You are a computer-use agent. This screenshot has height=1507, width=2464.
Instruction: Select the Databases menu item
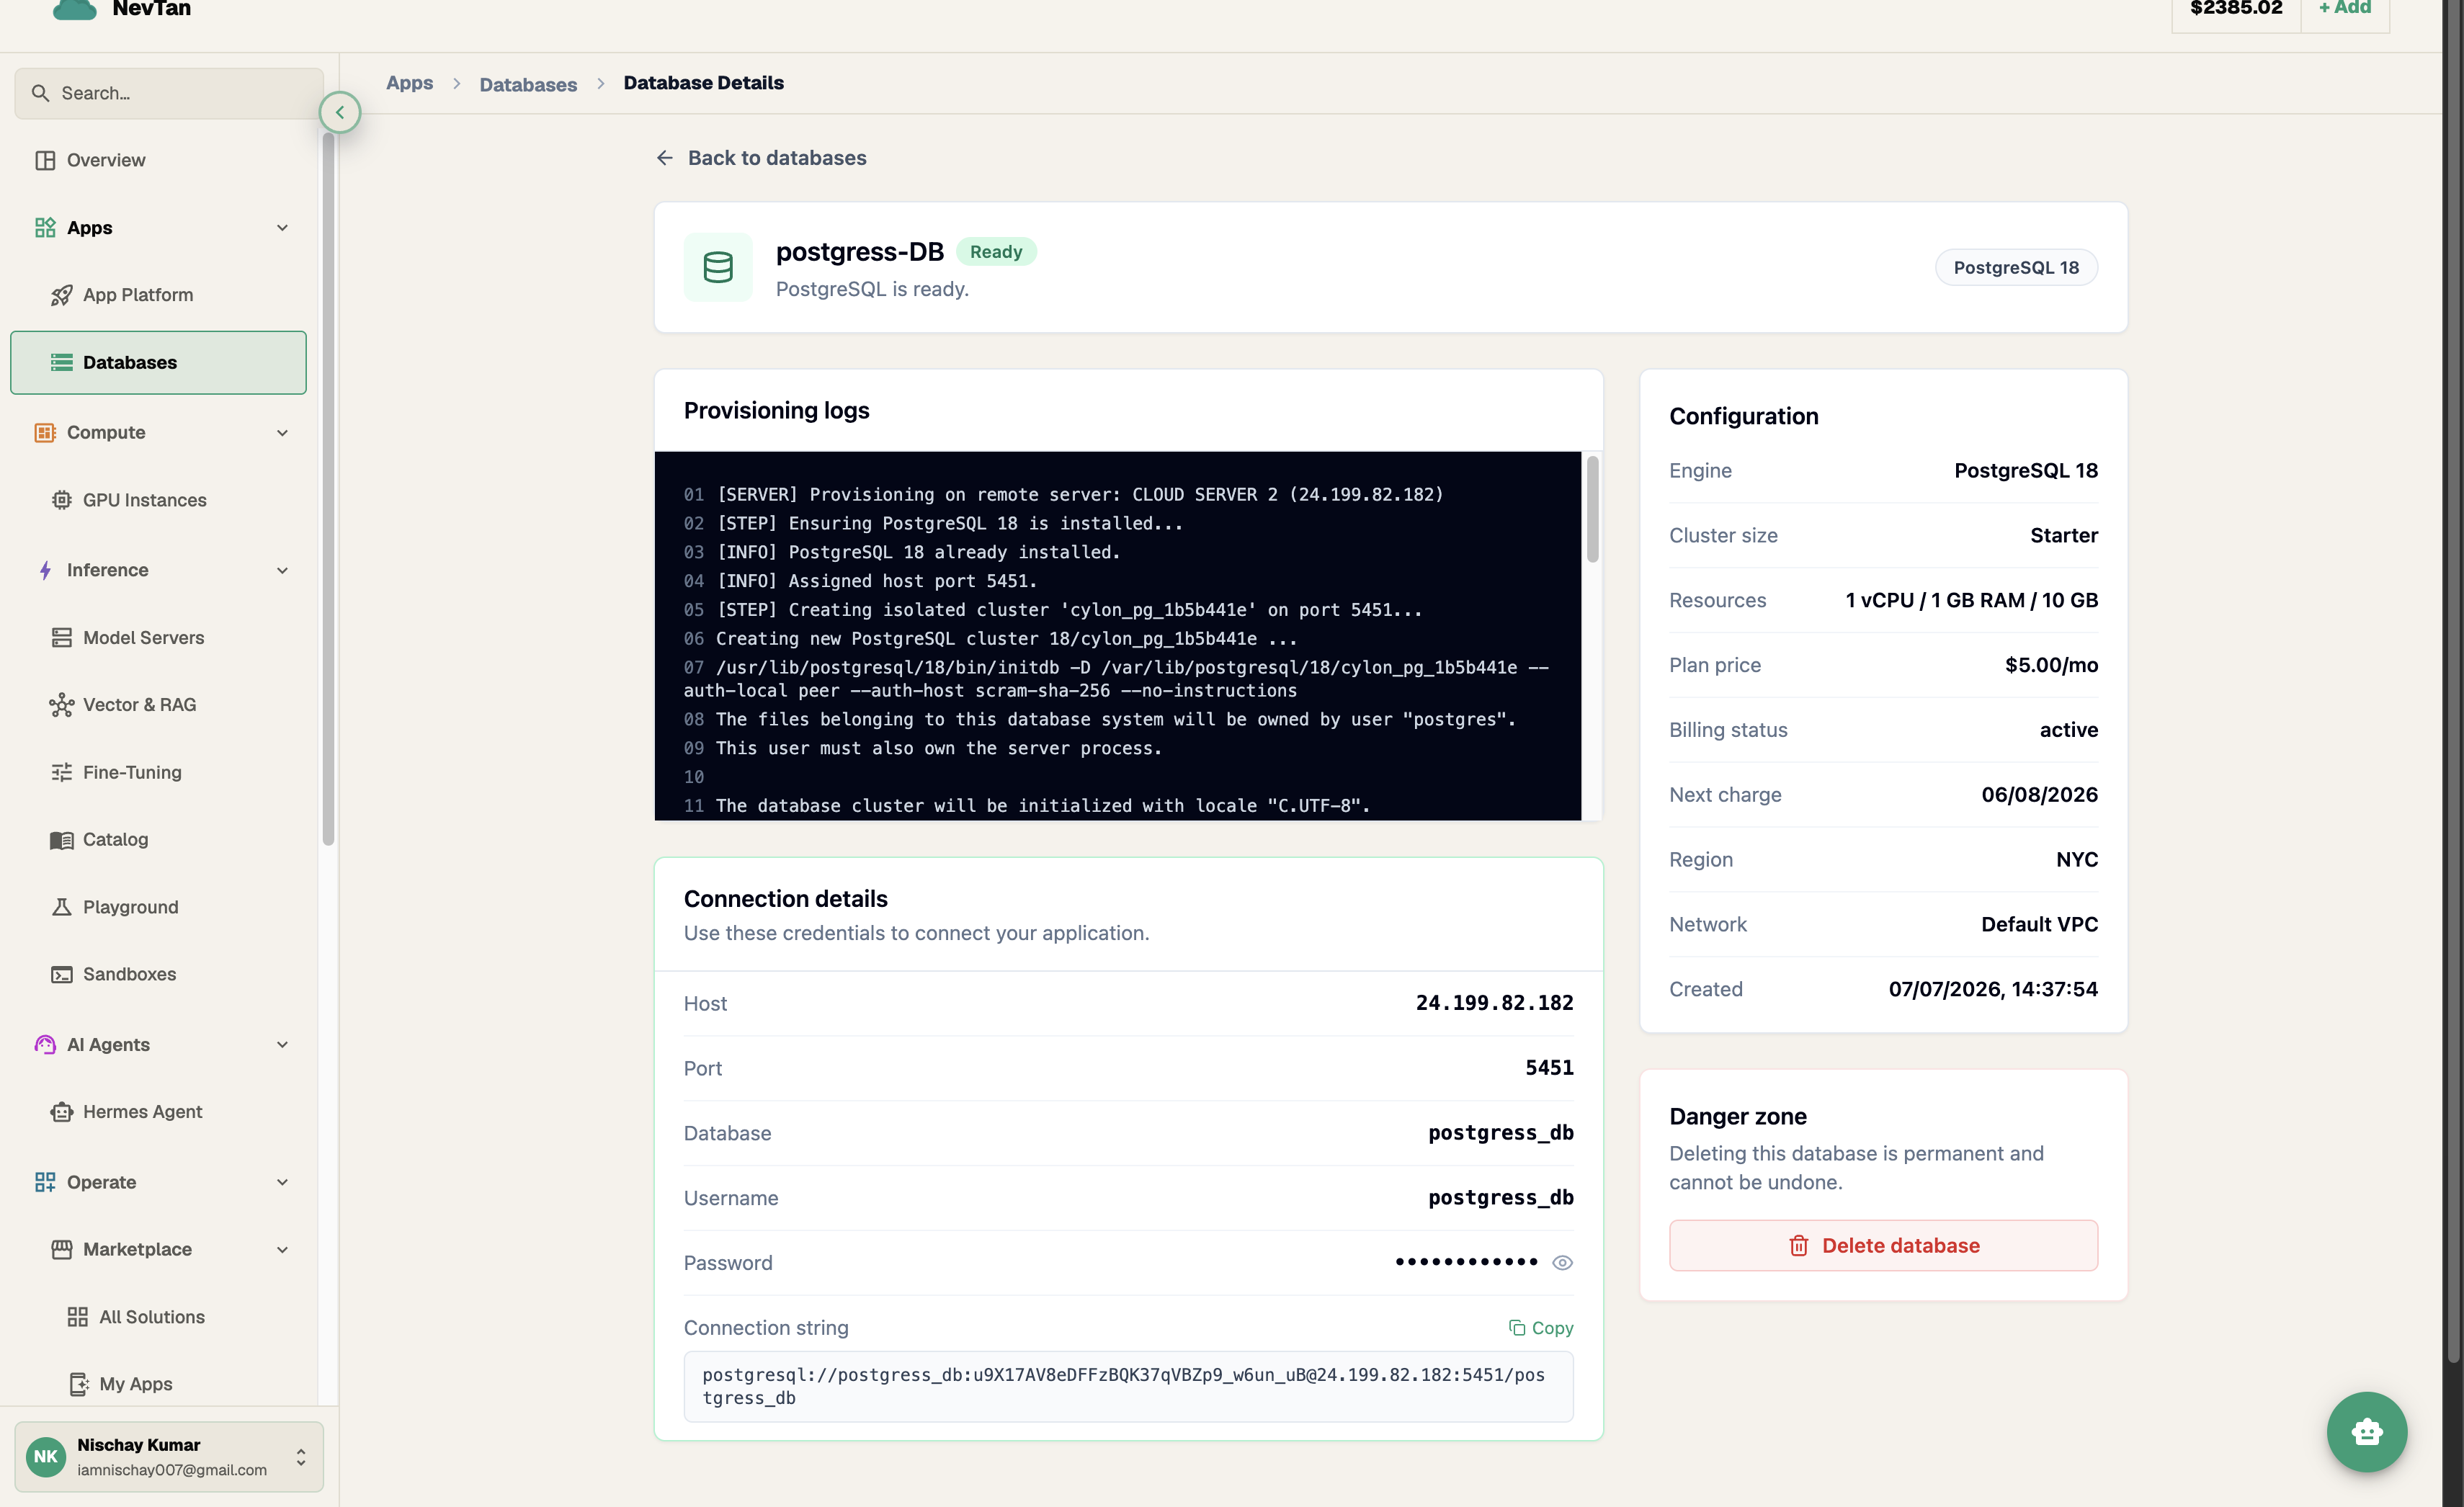pos(158,362)
